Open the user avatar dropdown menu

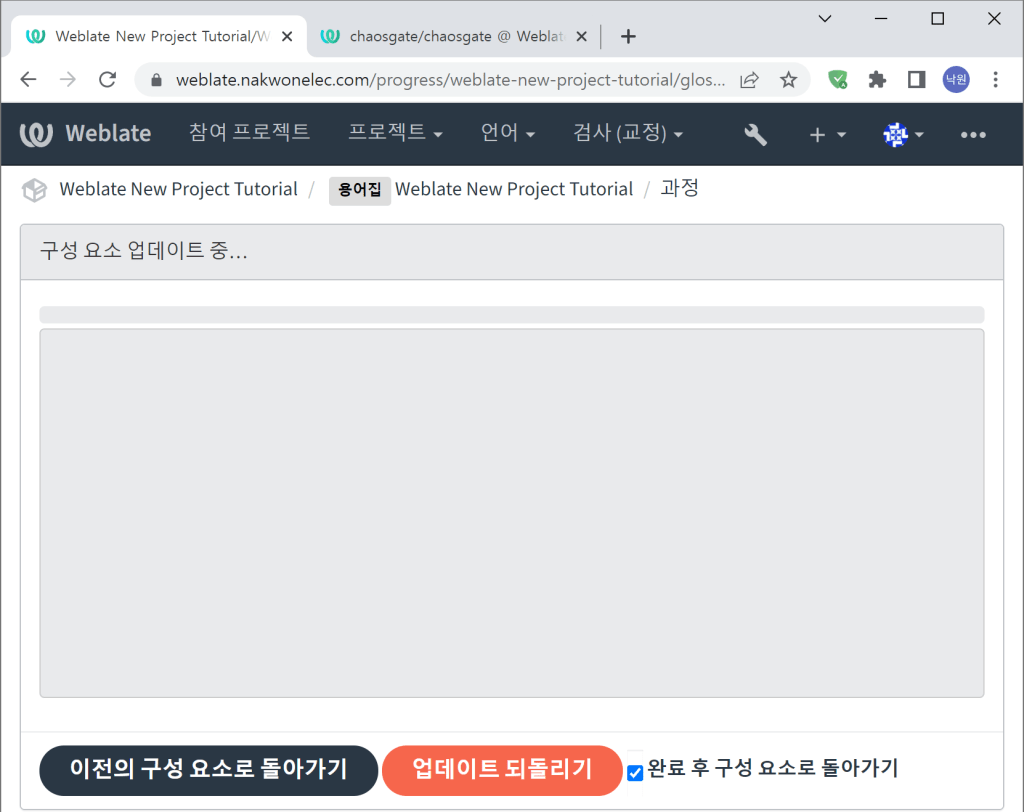pyautogui.click(x=903, y=134)
